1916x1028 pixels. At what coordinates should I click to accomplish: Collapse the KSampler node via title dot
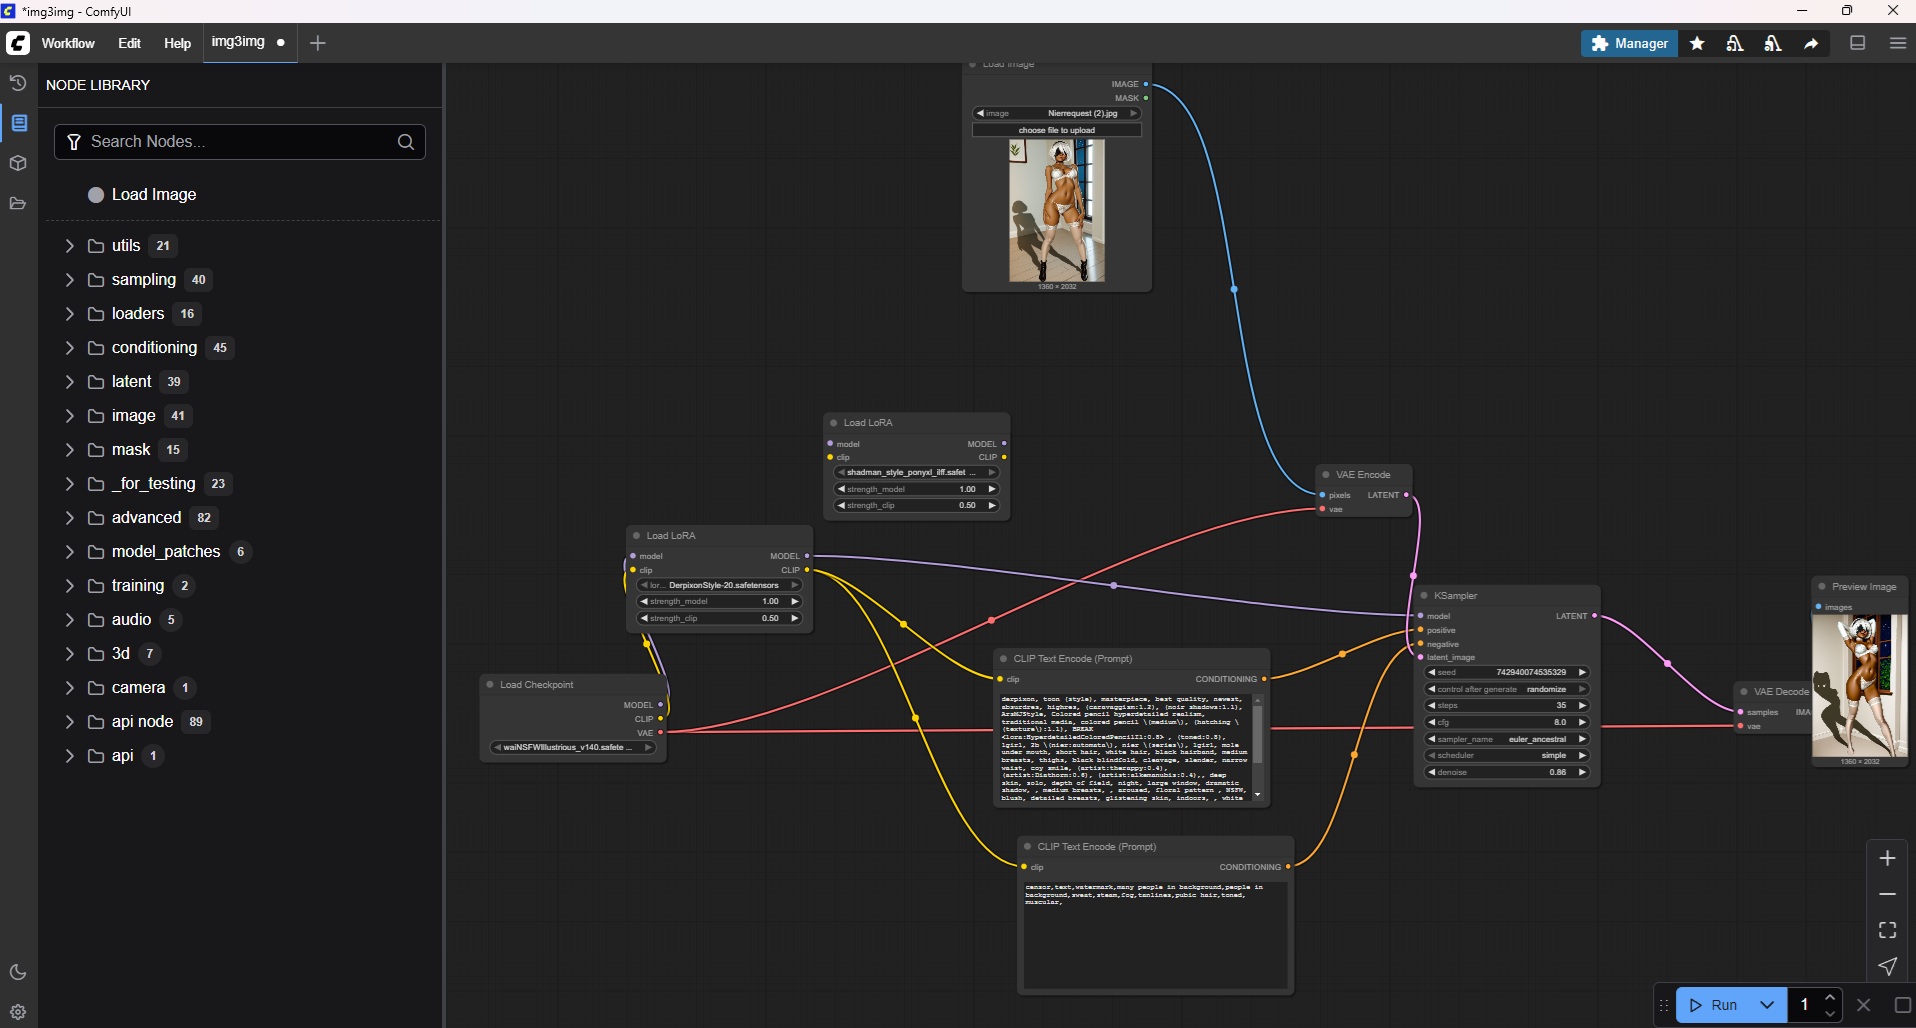[x=1424, y=595]
